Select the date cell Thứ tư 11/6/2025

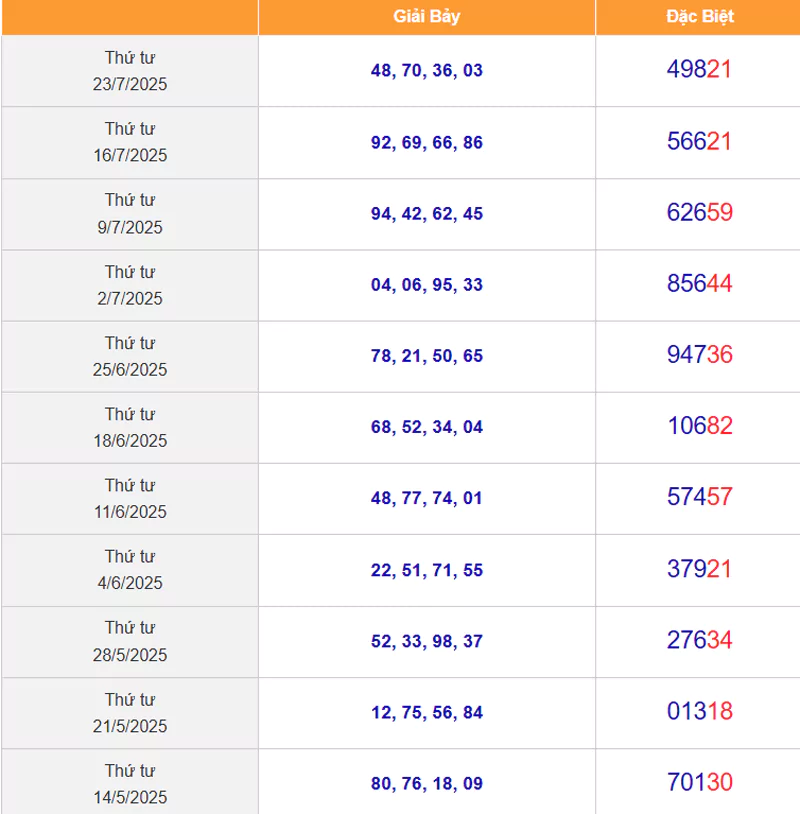[x=130, y=498]
